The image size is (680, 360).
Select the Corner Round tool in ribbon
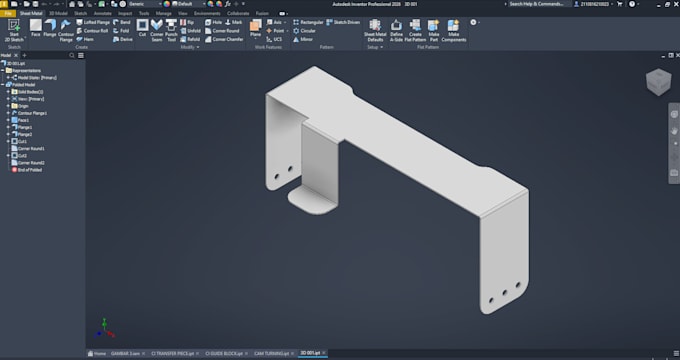click(222, 31)
